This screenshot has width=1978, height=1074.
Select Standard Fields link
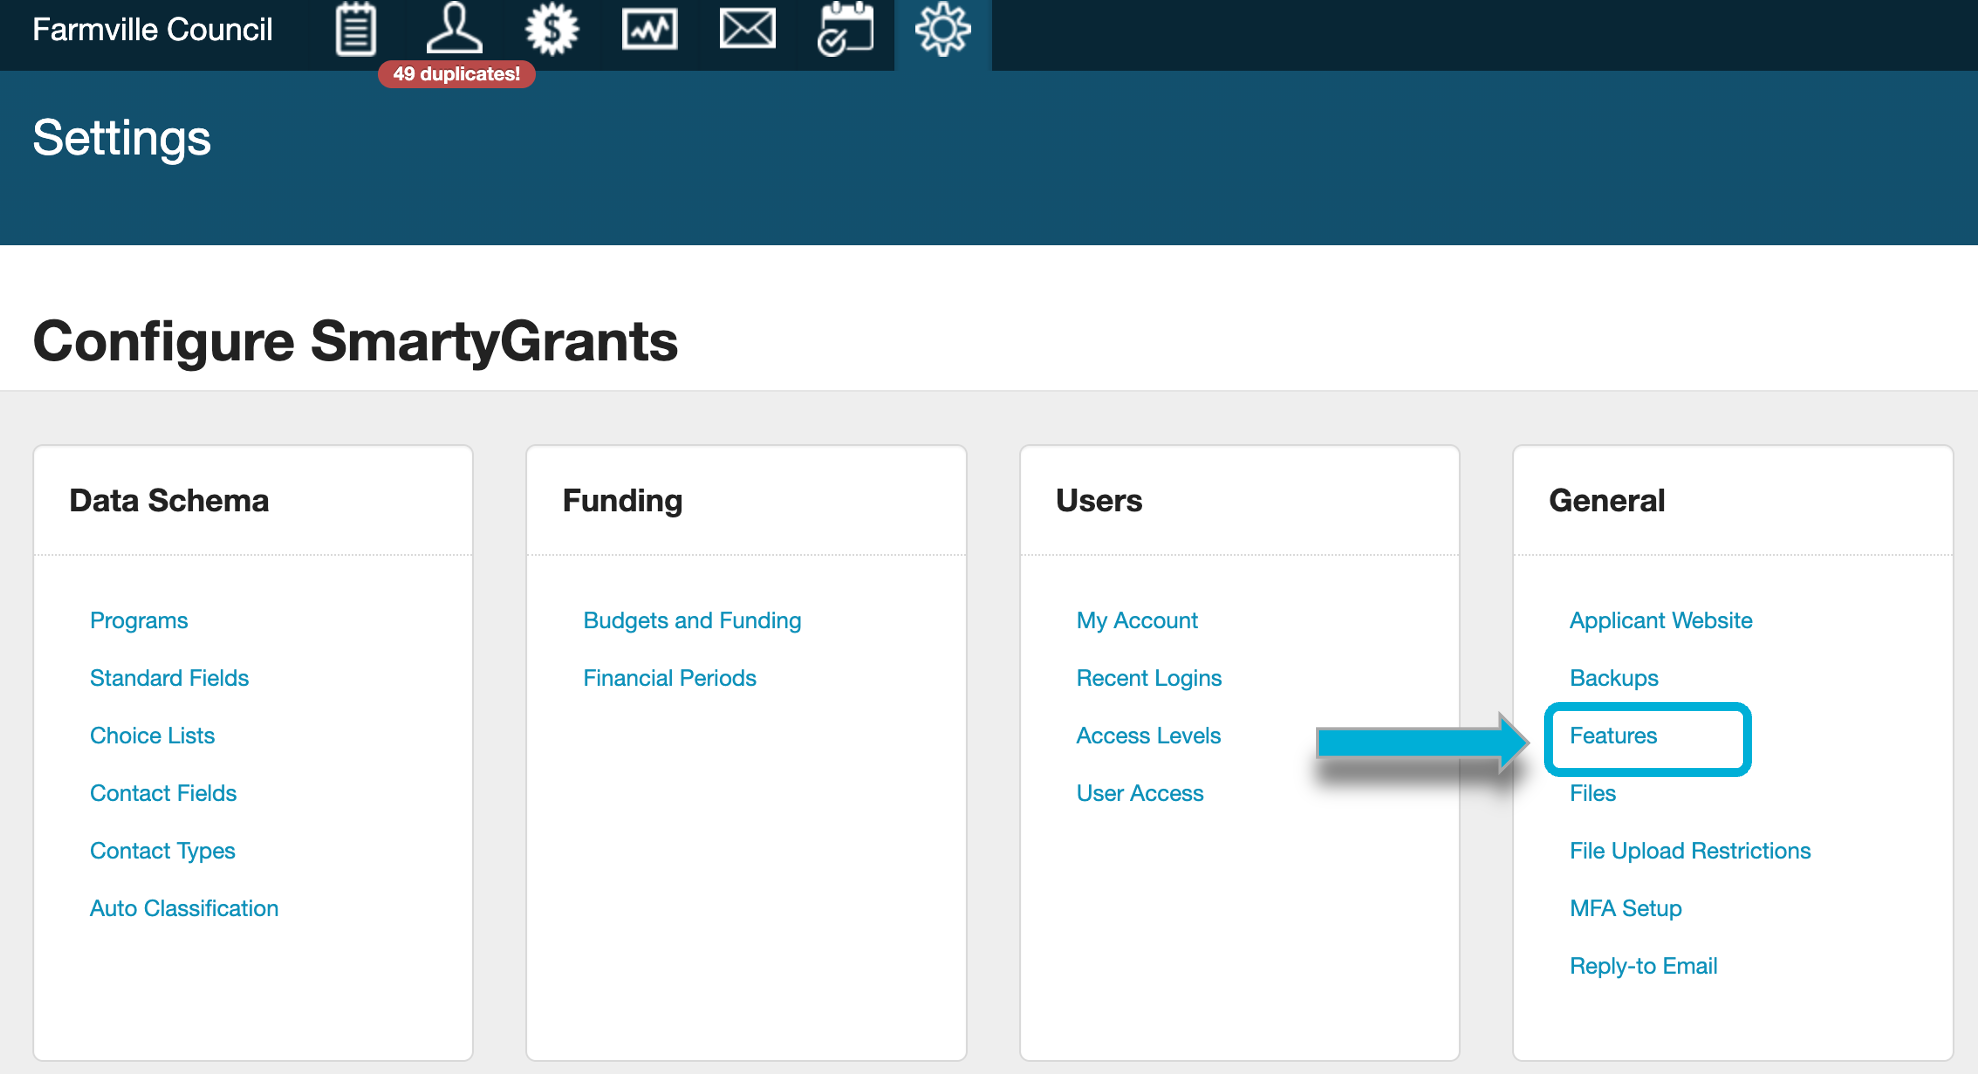pos(169,678)
